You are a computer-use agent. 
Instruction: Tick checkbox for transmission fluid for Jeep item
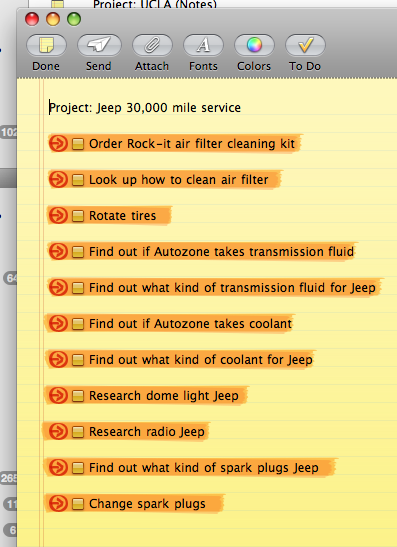tap(78, 288)
